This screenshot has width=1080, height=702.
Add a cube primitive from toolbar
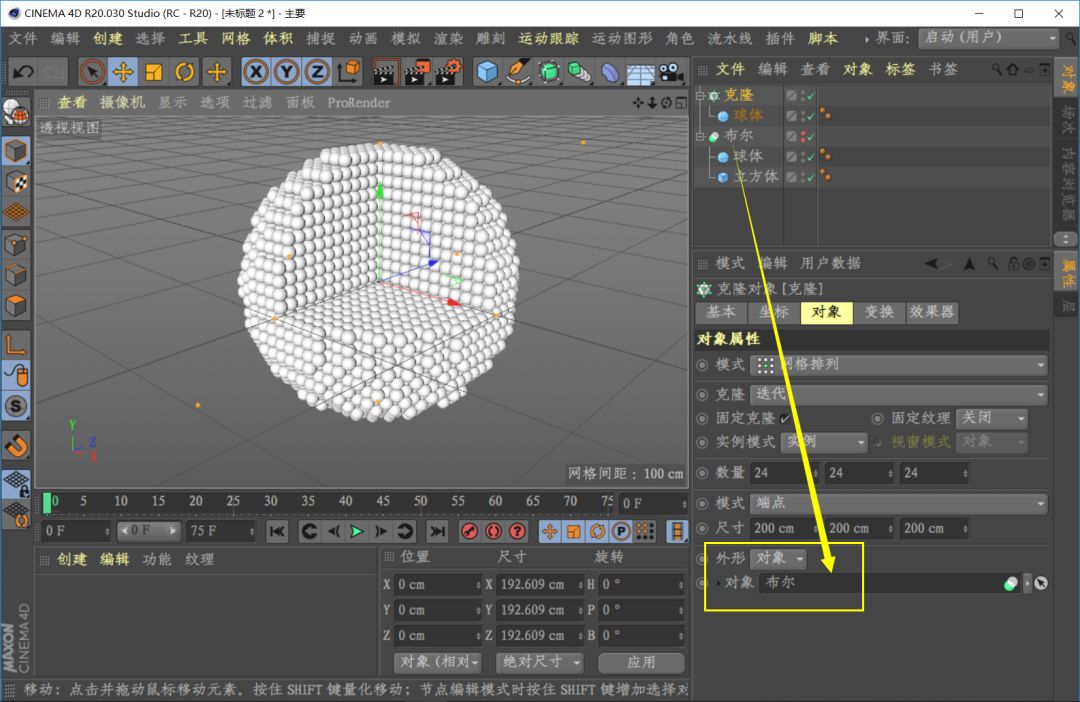(x=487, y=72)
